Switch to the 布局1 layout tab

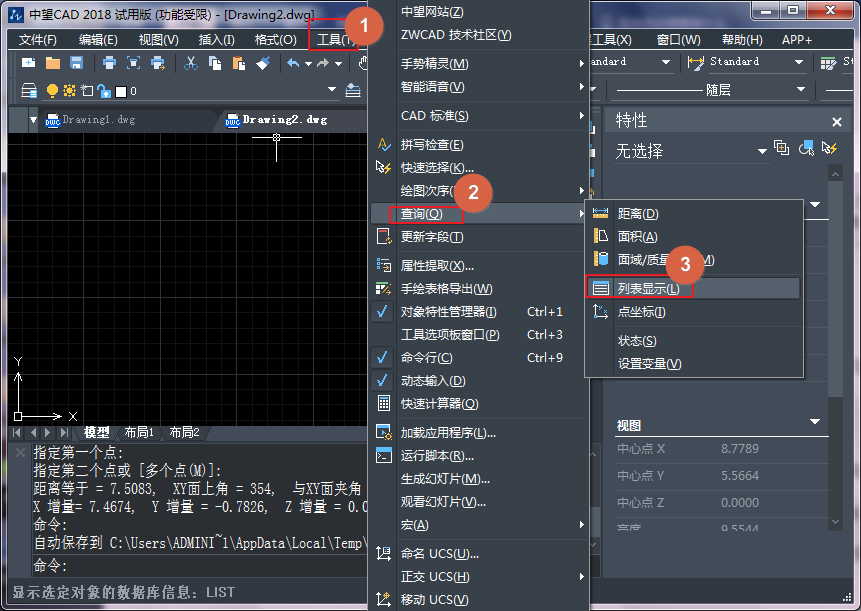139,433
